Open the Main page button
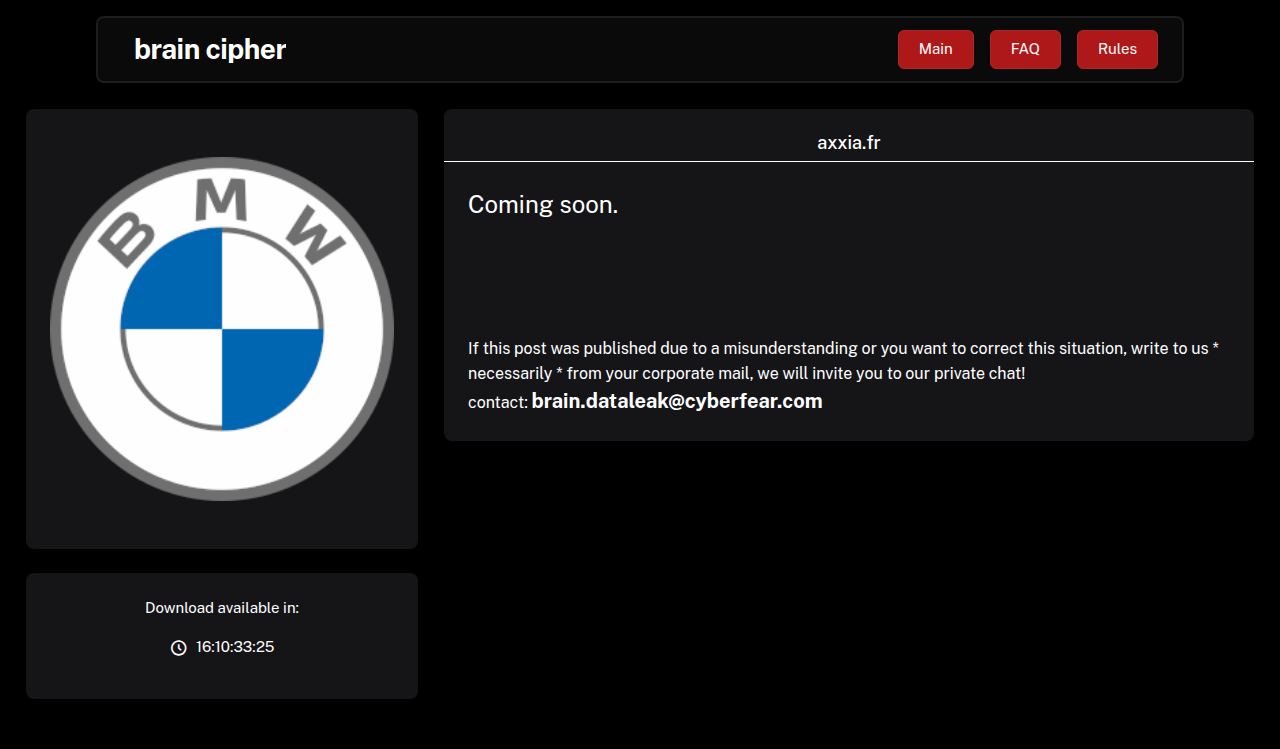This screenshot has height=749, width=1280. coord(935,49)
